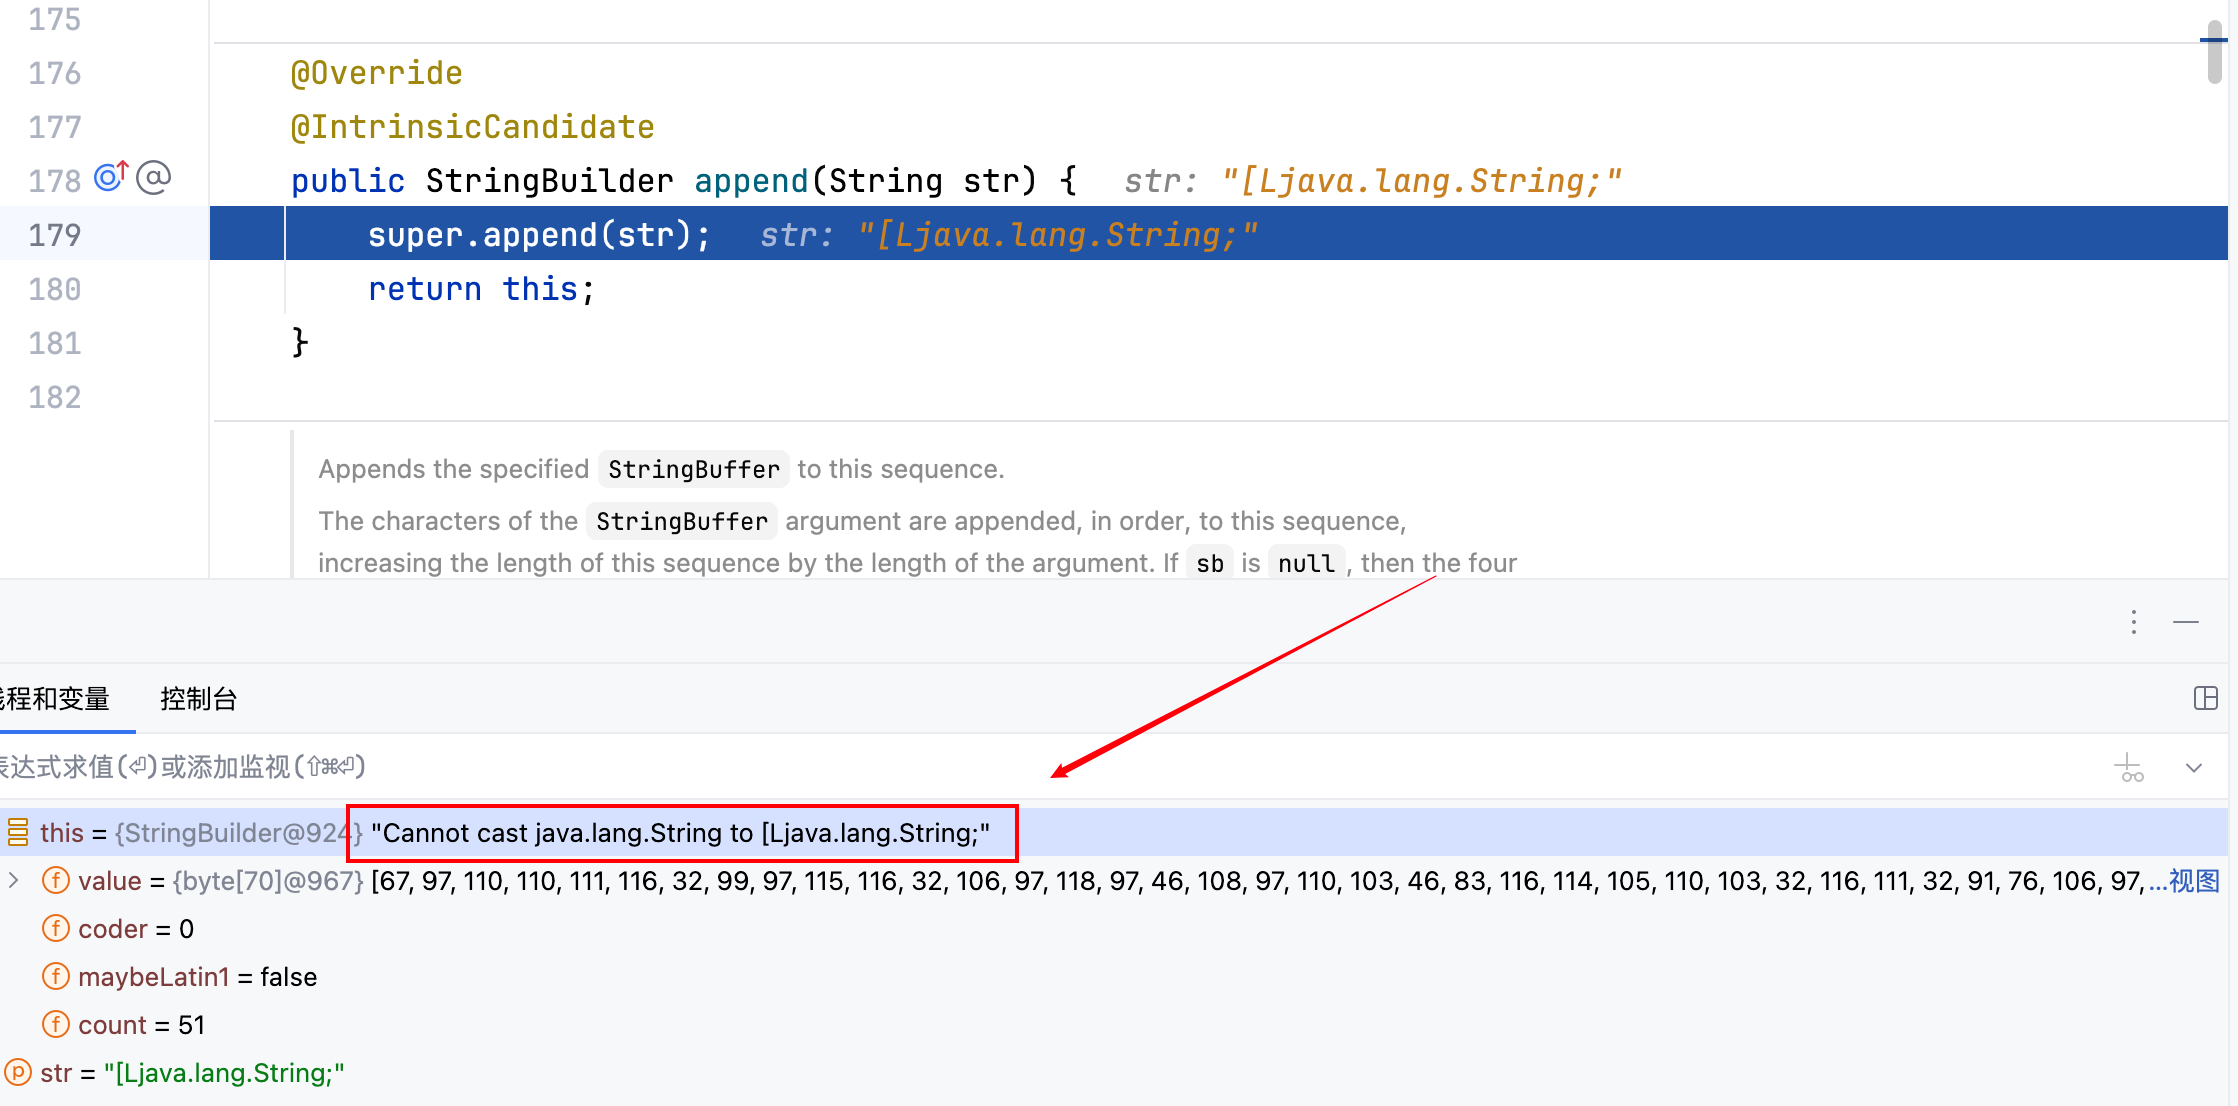Image resolution: width=2238 pixels, height=1106 pixels.
Task: Click the 'this' variable stack icon
Action: click(18, 832)
